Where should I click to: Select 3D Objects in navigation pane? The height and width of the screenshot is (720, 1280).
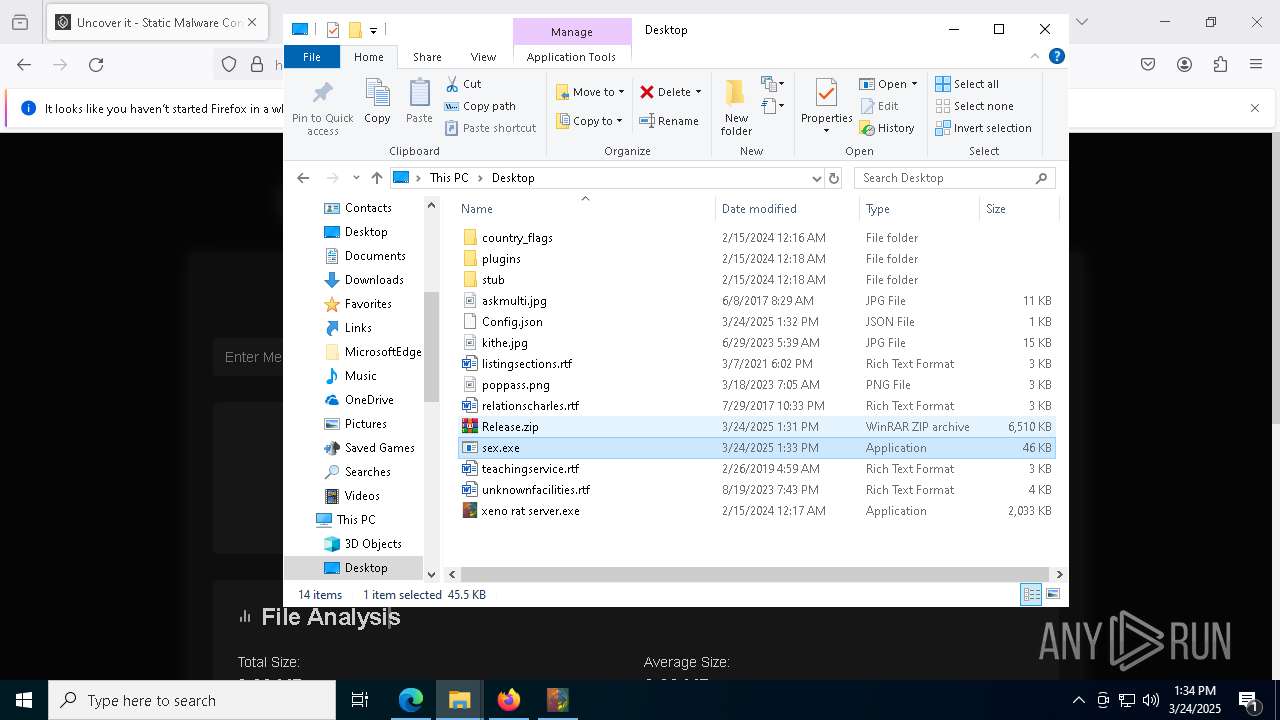click(x=373, y=544)
